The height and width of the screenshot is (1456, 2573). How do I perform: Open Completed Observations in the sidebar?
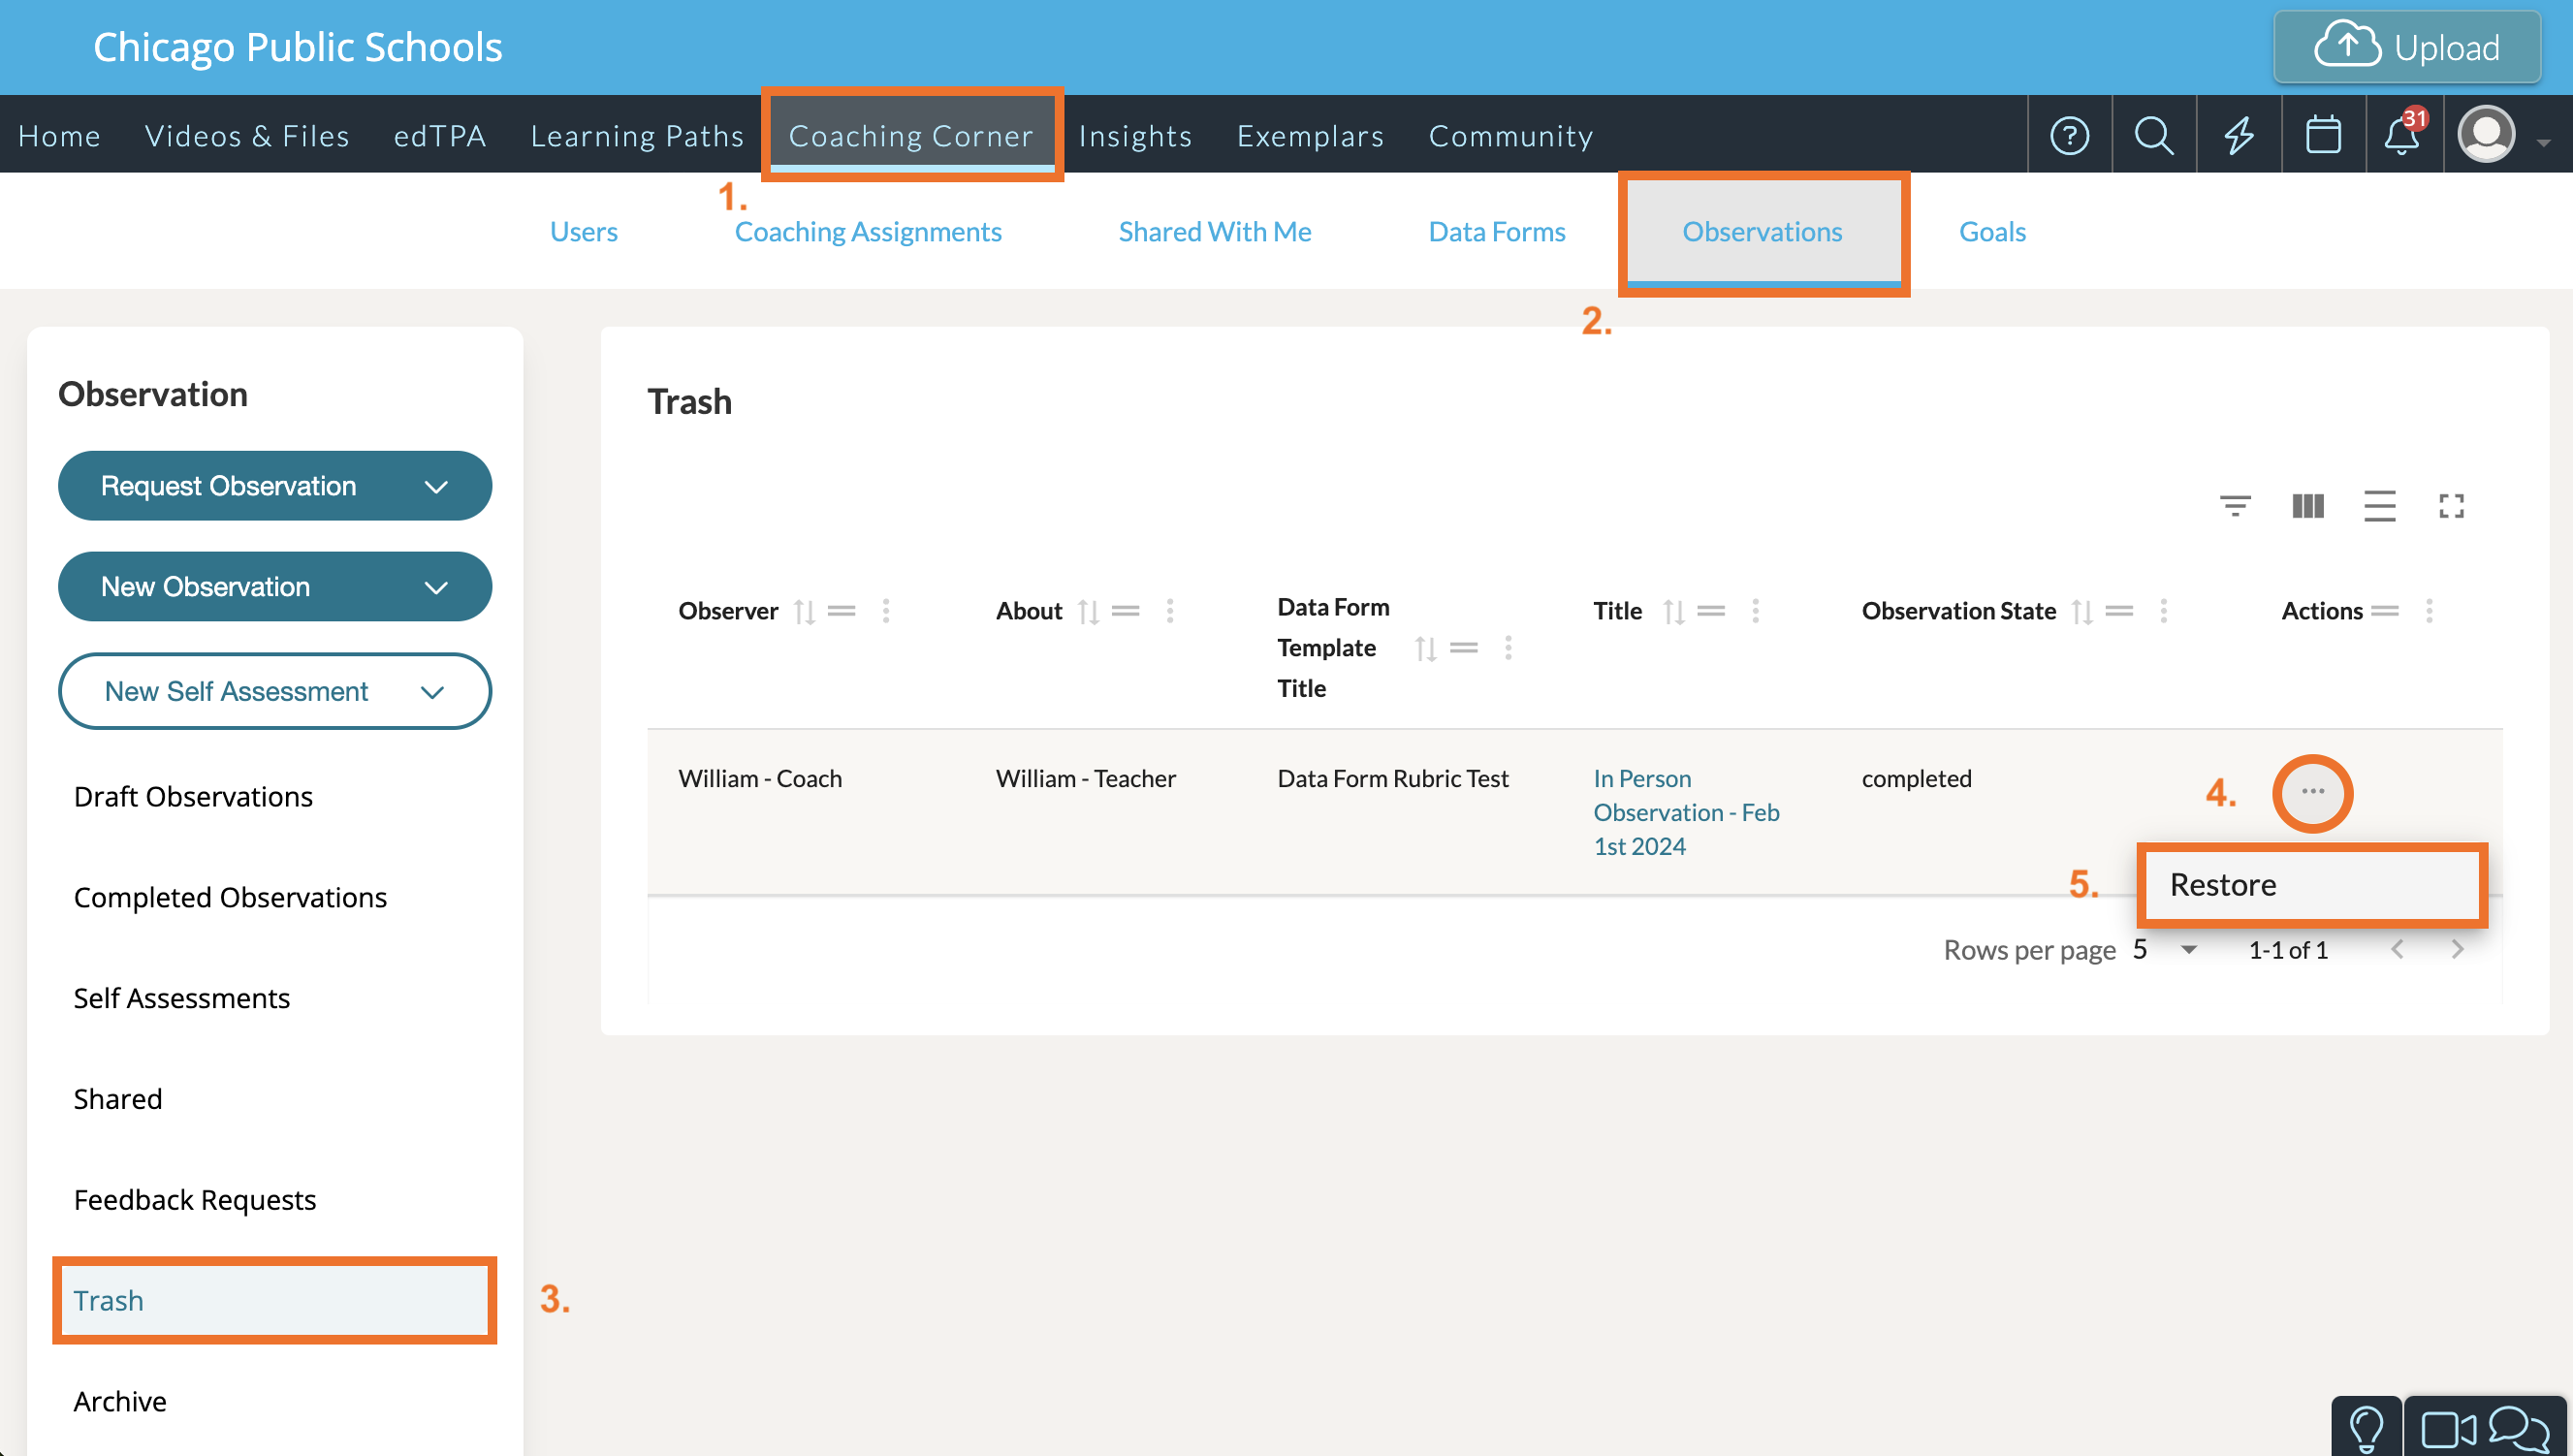230,897
